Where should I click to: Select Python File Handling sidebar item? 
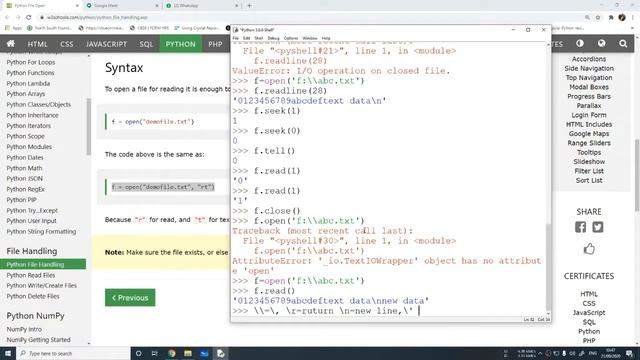[x=43, y=264]
